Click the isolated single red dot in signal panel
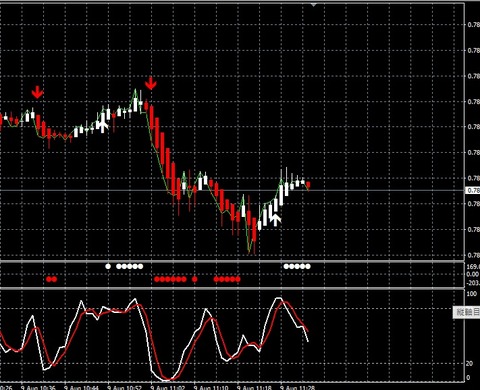 pyautogui.click(x=195, y=279)
